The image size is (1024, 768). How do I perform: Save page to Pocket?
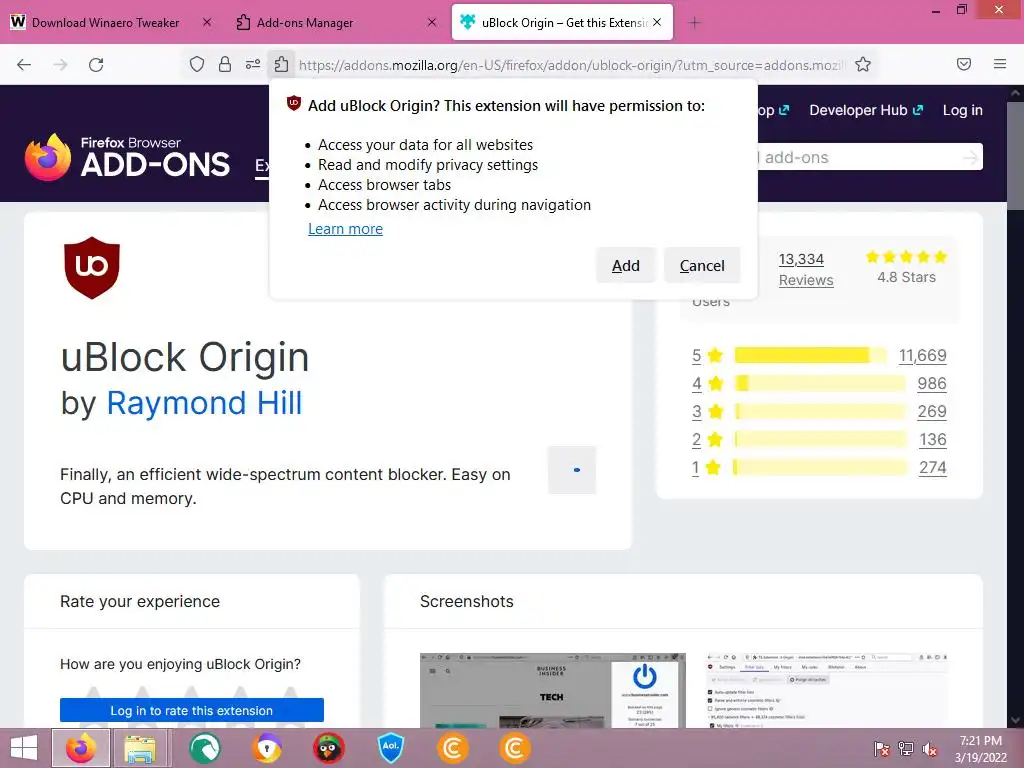[x=964, y=64]
